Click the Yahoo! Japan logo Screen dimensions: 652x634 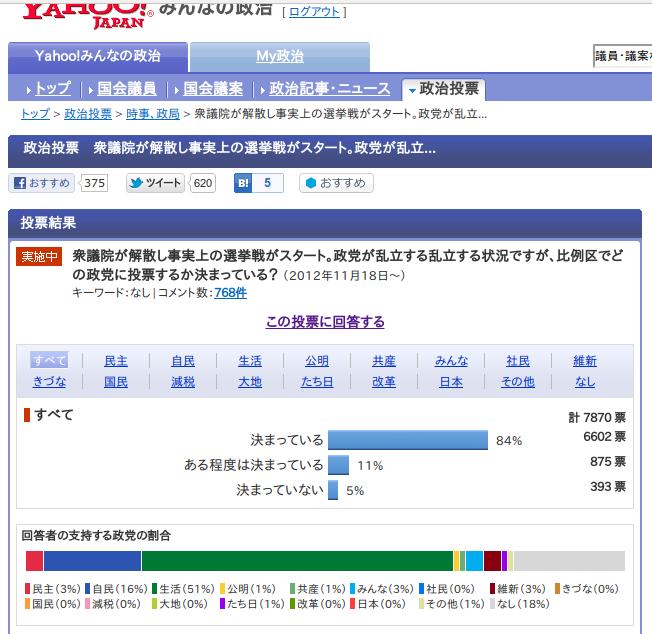click(x=88, y=12)
